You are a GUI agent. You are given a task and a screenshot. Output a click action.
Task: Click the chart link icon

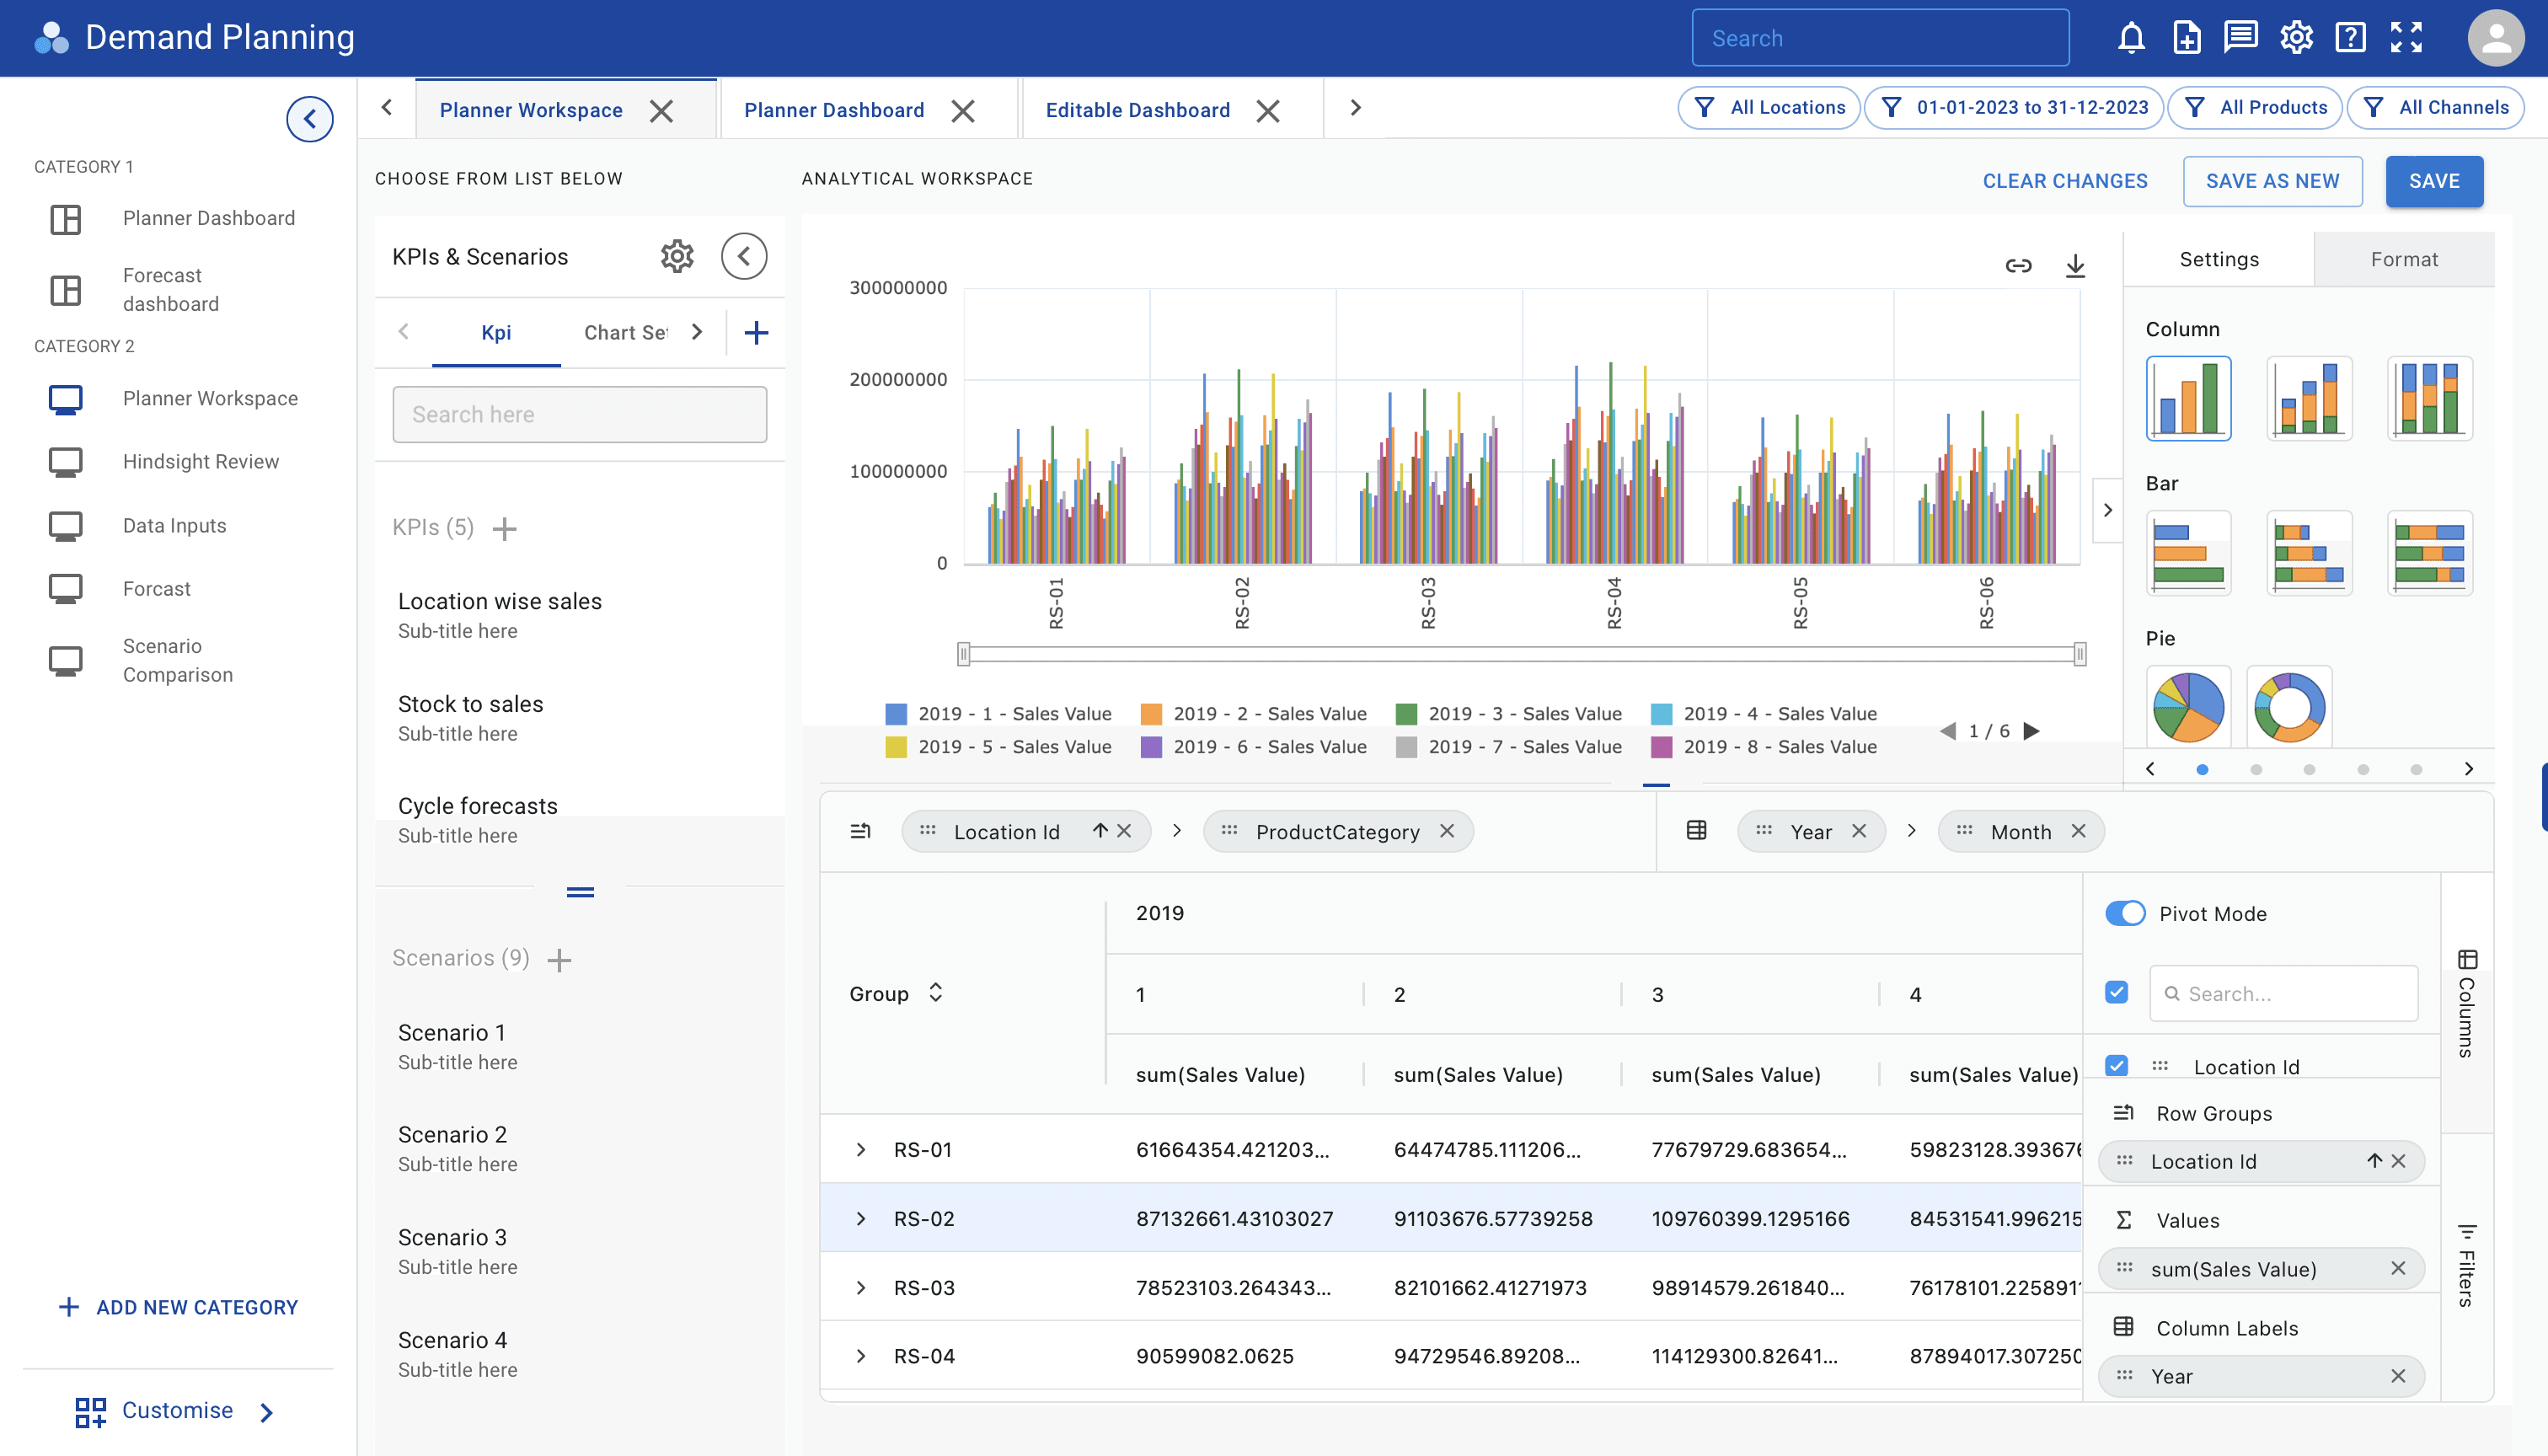coord(2018,265)
